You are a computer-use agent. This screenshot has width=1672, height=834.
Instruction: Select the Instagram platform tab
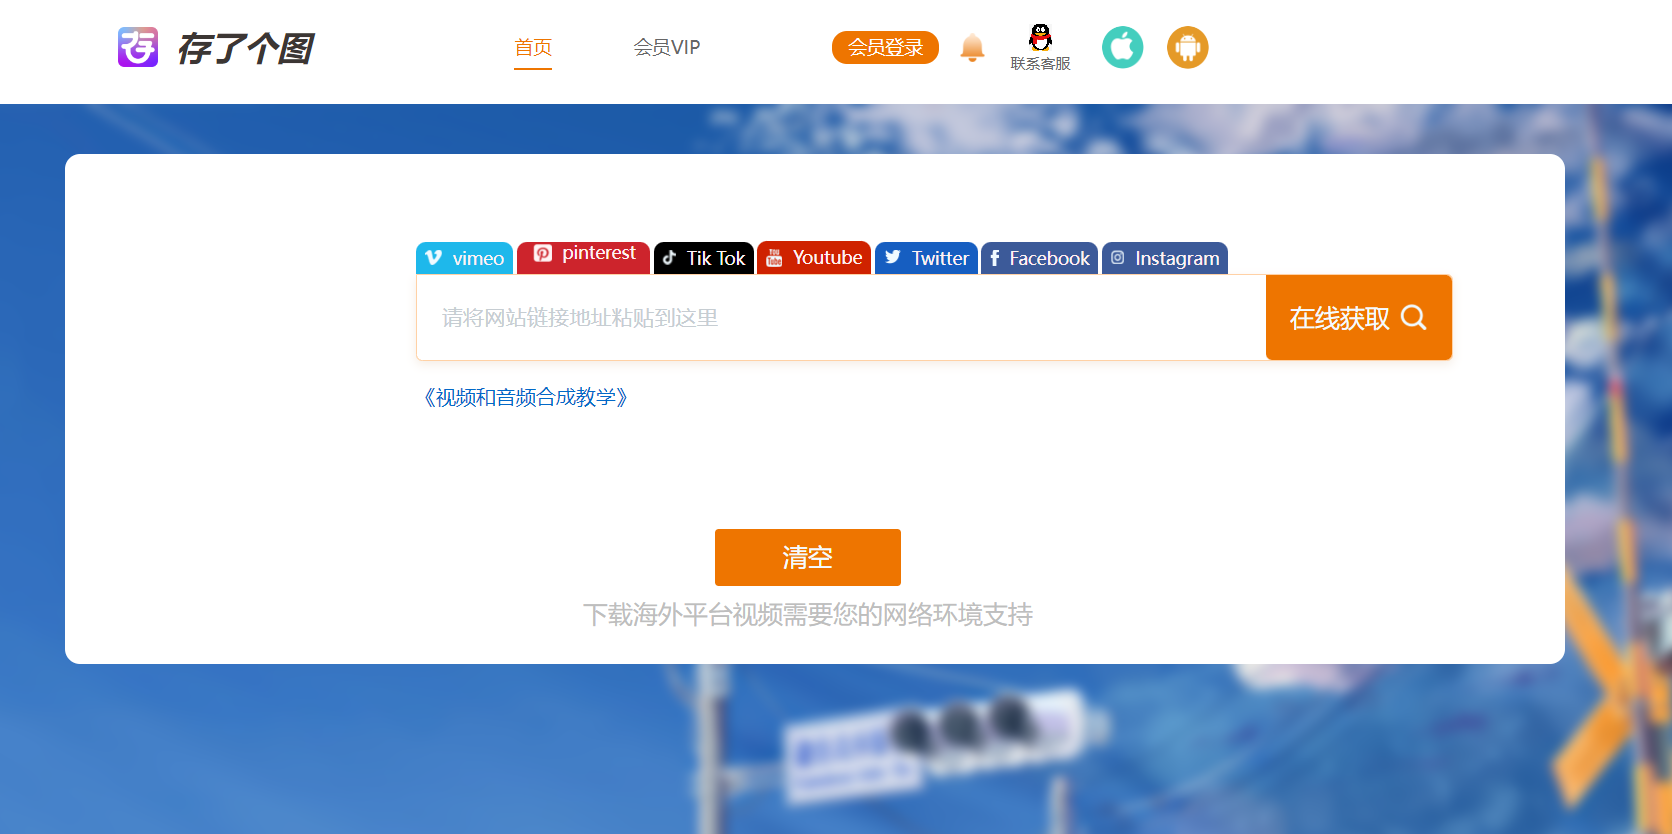[1165, 258]
